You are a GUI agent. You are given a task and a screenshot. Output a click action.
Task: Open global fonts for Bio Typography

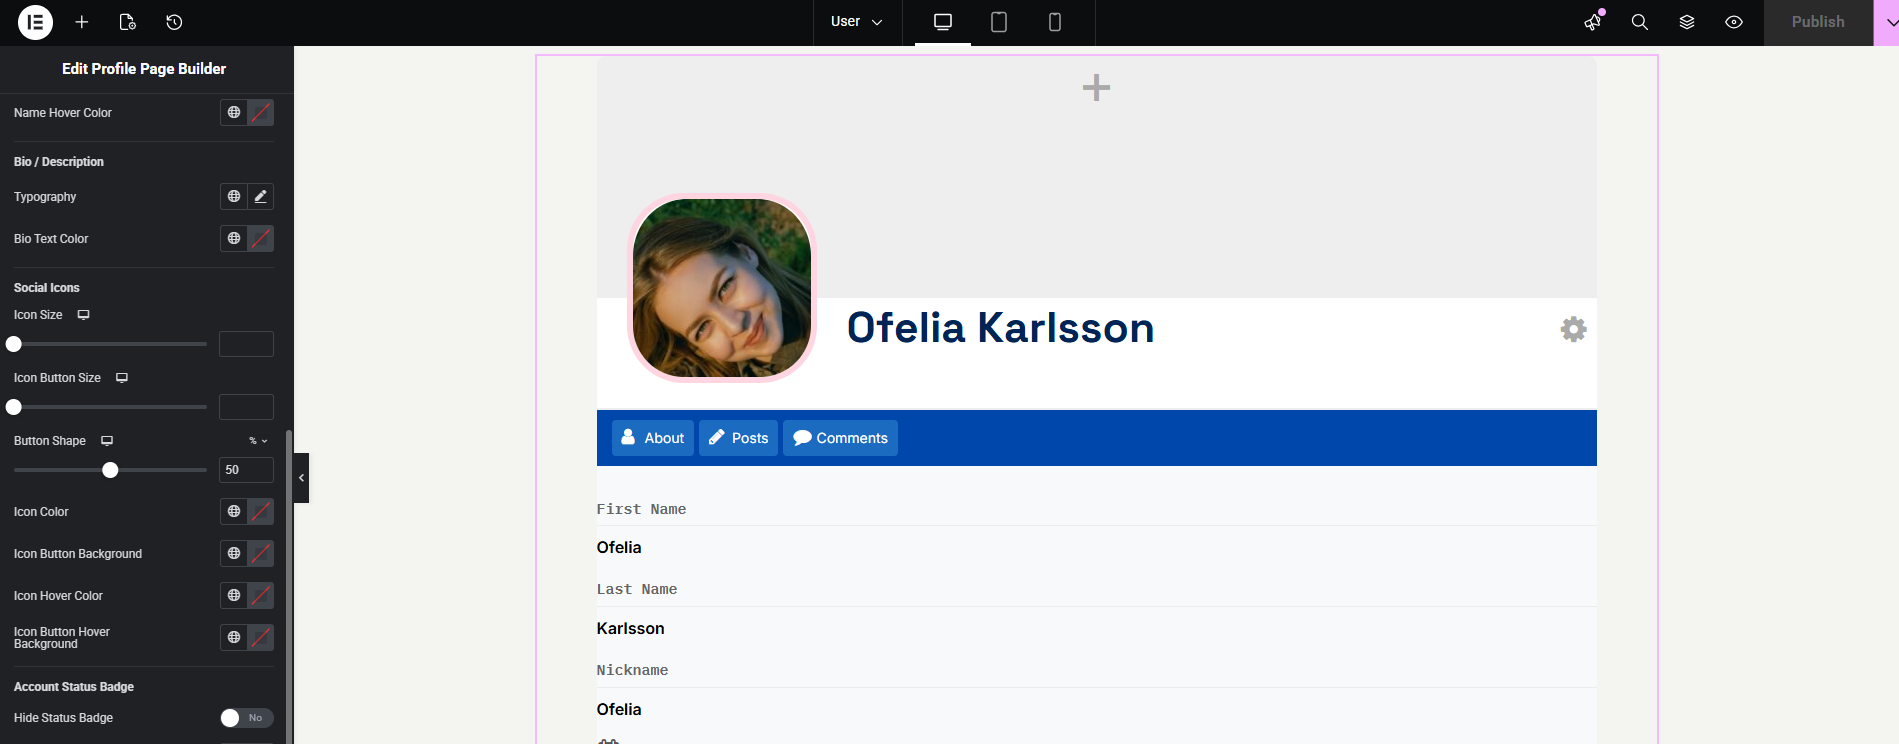click(234, 197)
